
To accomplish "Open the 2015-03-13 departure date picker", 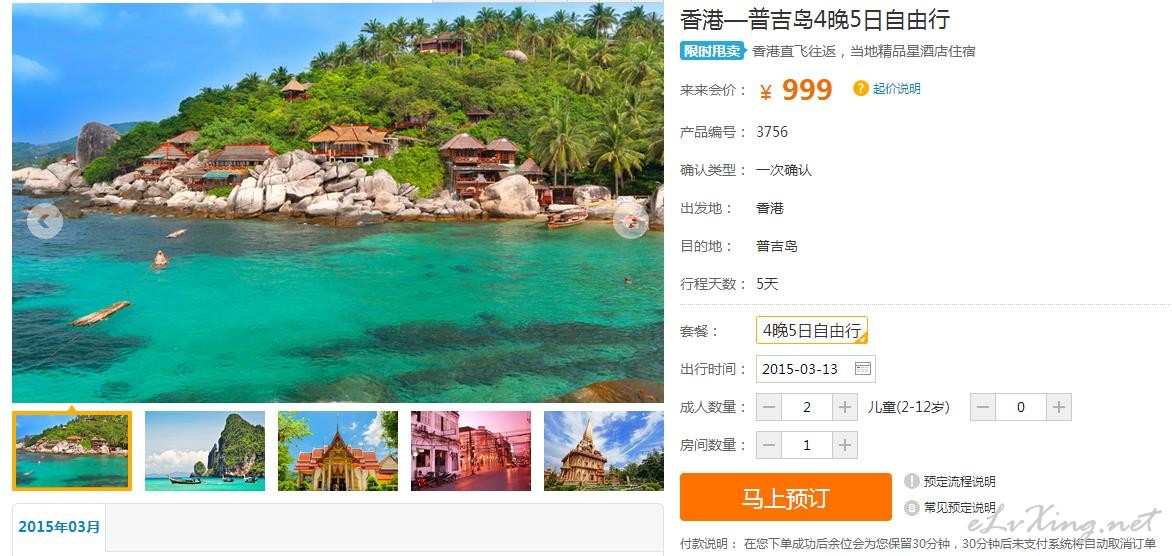I will click(x=815, y=368).
